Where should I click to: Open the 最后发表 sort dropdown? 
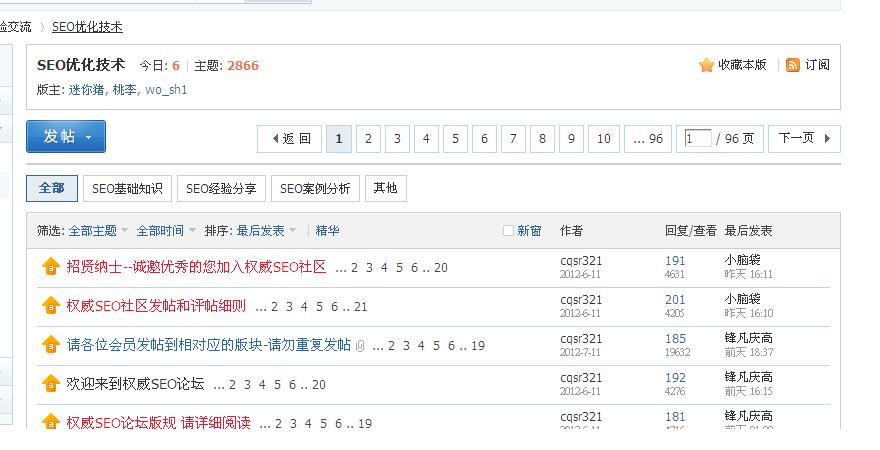click(292, 230)
